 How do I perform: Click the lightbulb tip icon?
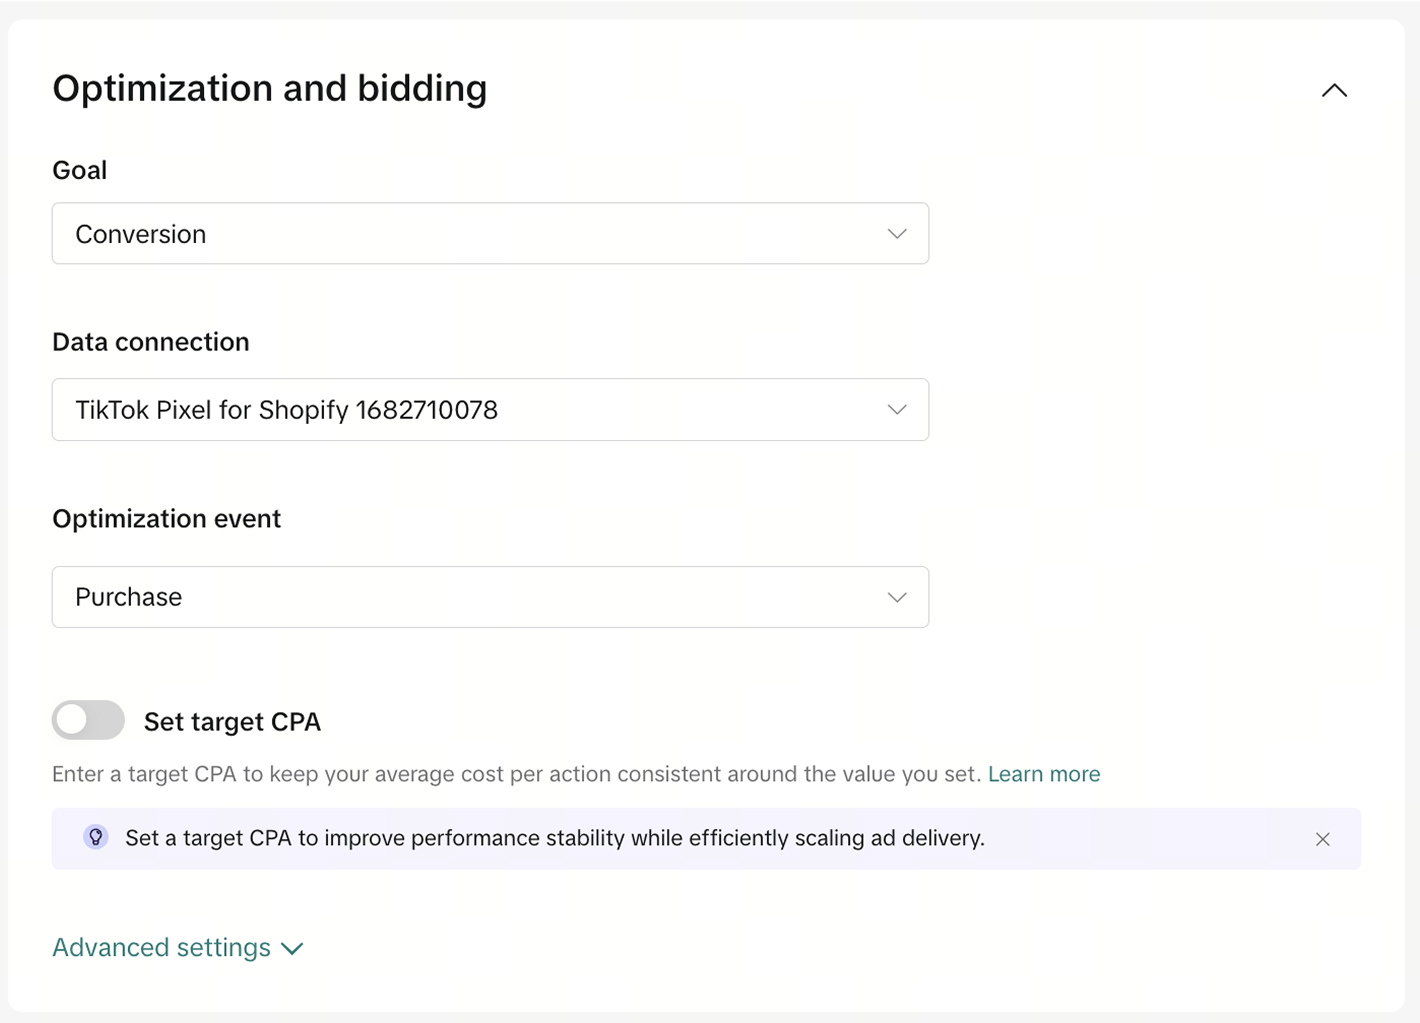point(96,838)
